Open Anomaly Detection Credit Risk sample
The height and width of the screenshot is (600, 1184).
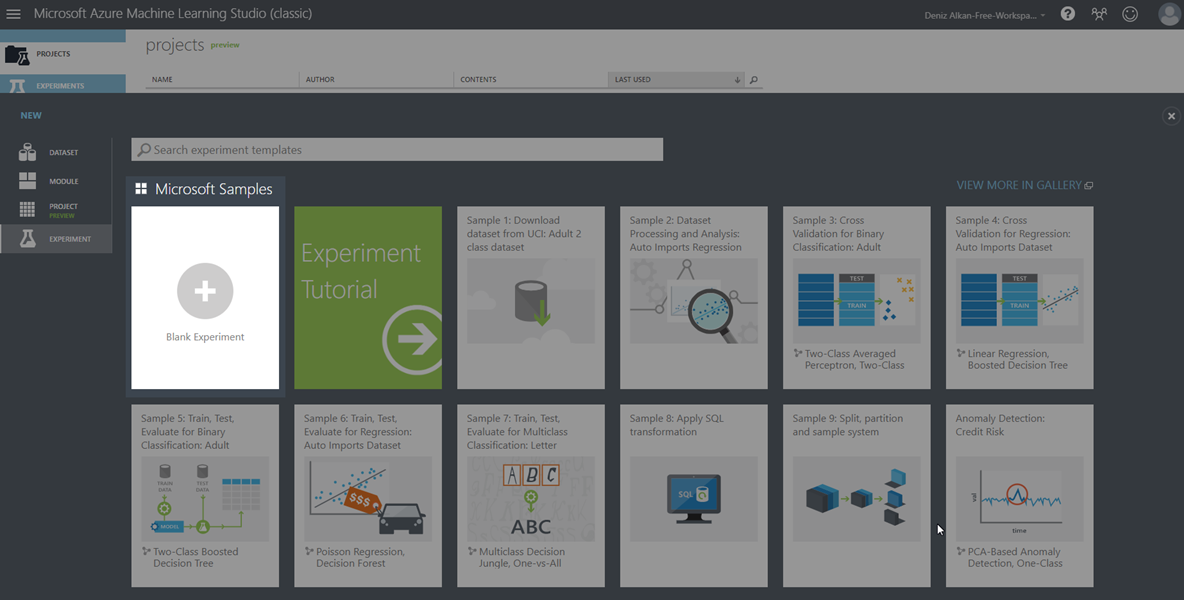(1019, 495)
